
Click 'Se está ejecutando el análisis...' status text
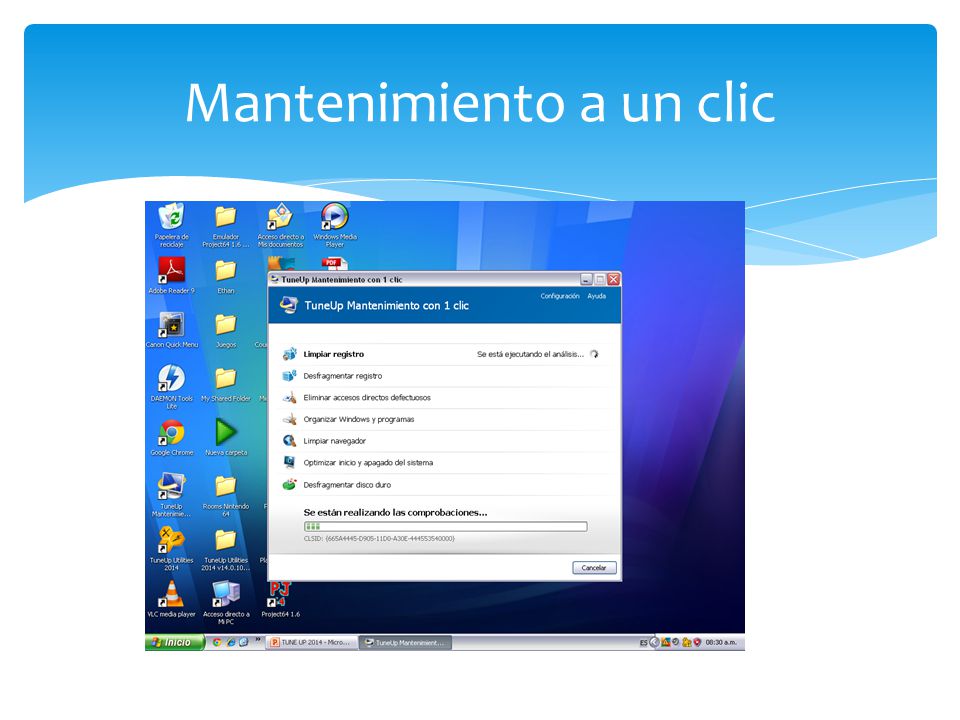[530, 354]
